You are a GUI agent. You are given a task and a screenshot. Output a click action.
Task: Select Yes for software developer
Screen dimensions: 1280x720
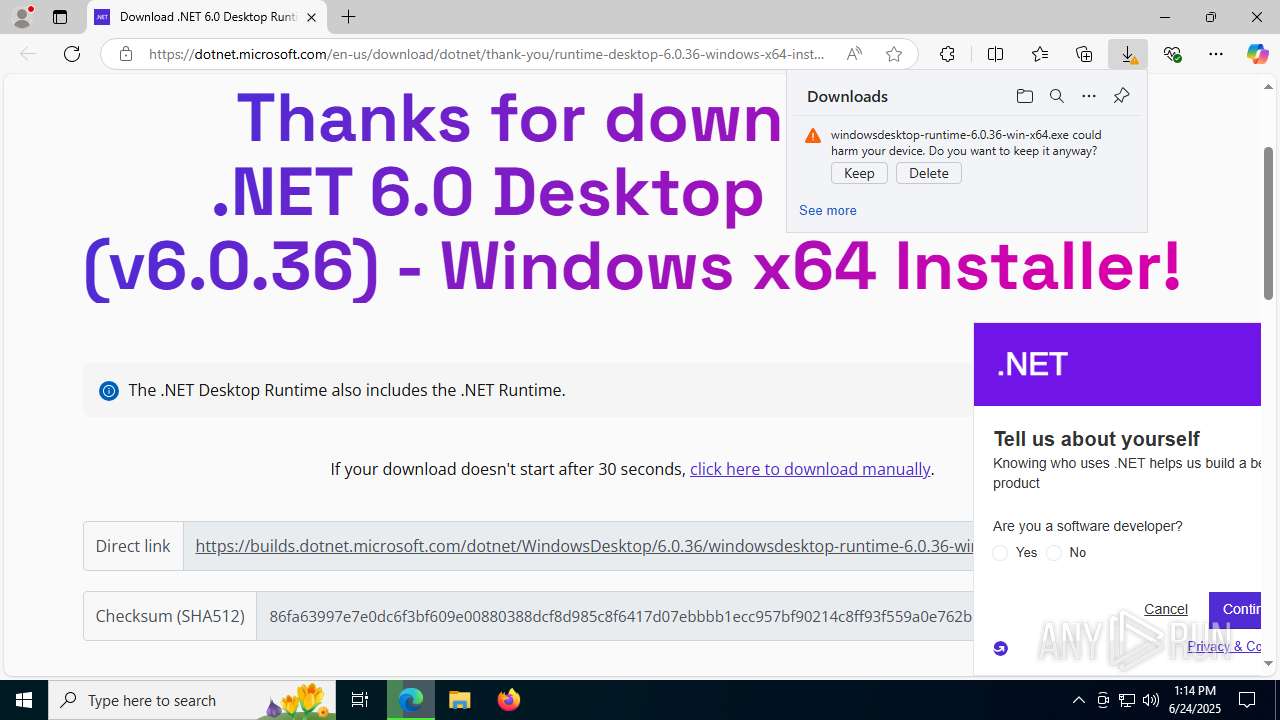[x=1000, y=553]
